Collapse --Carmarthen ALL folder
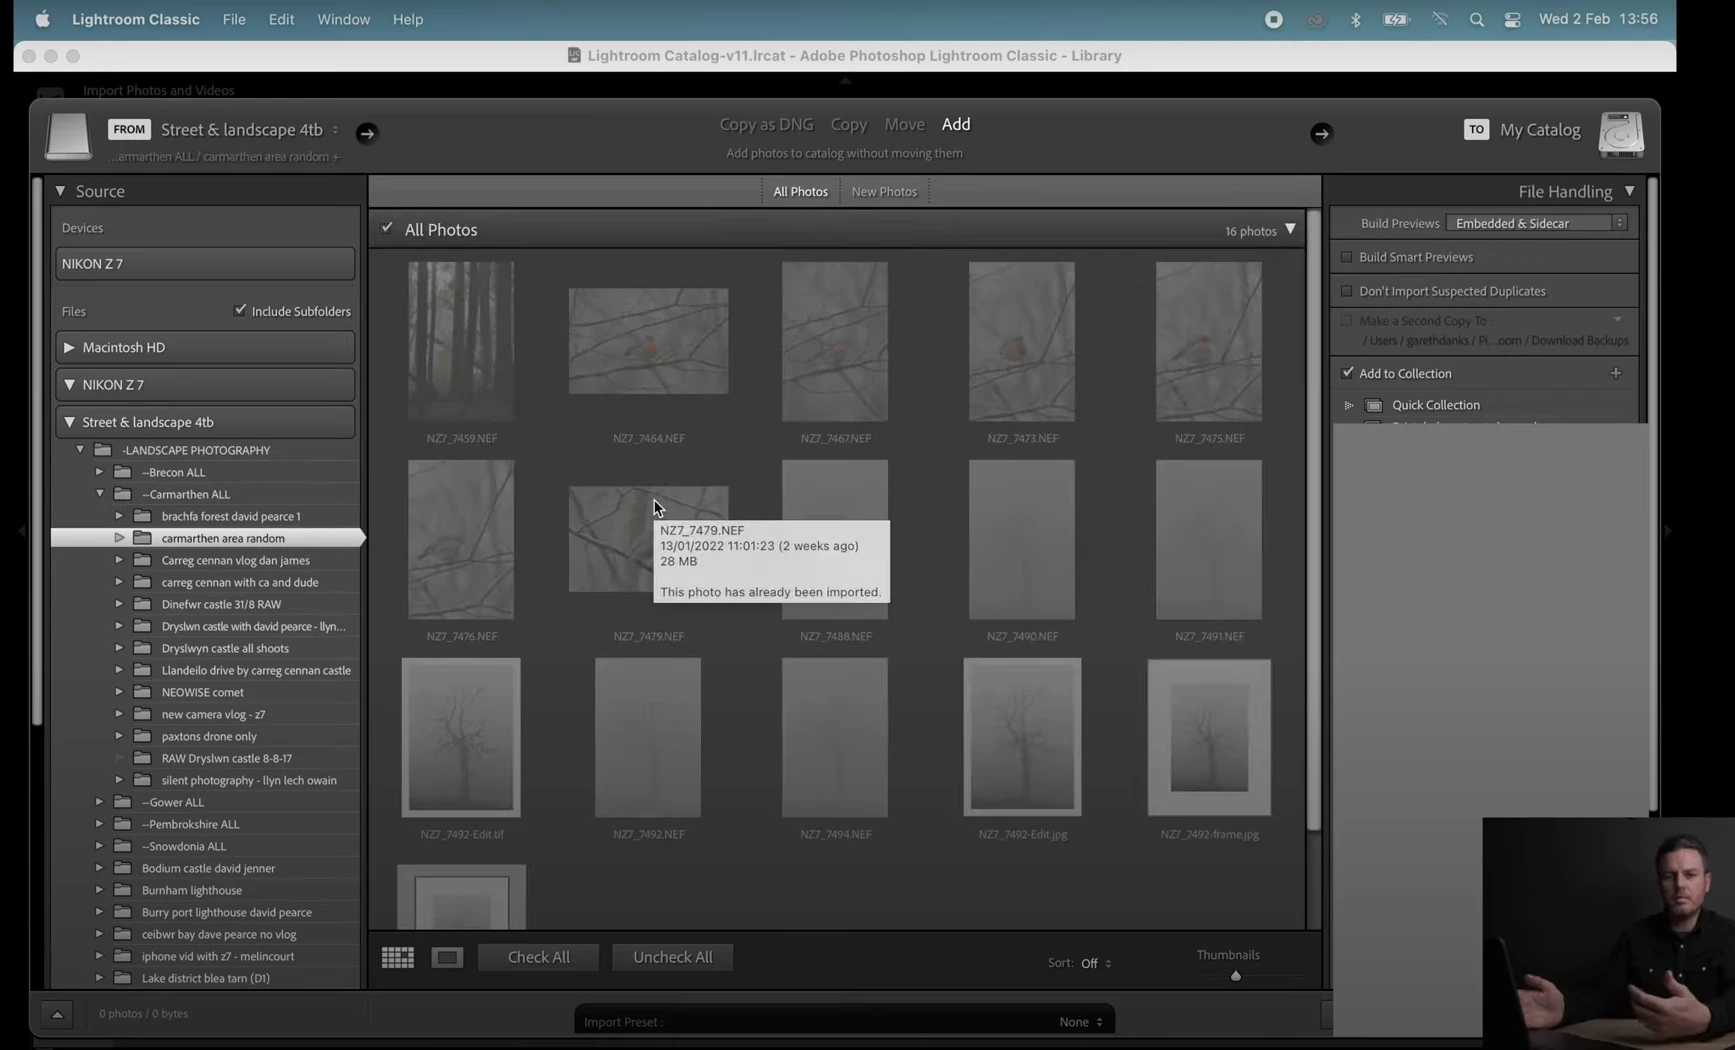The height and width of the screenshot is (1050, 1735). point(99,494)
